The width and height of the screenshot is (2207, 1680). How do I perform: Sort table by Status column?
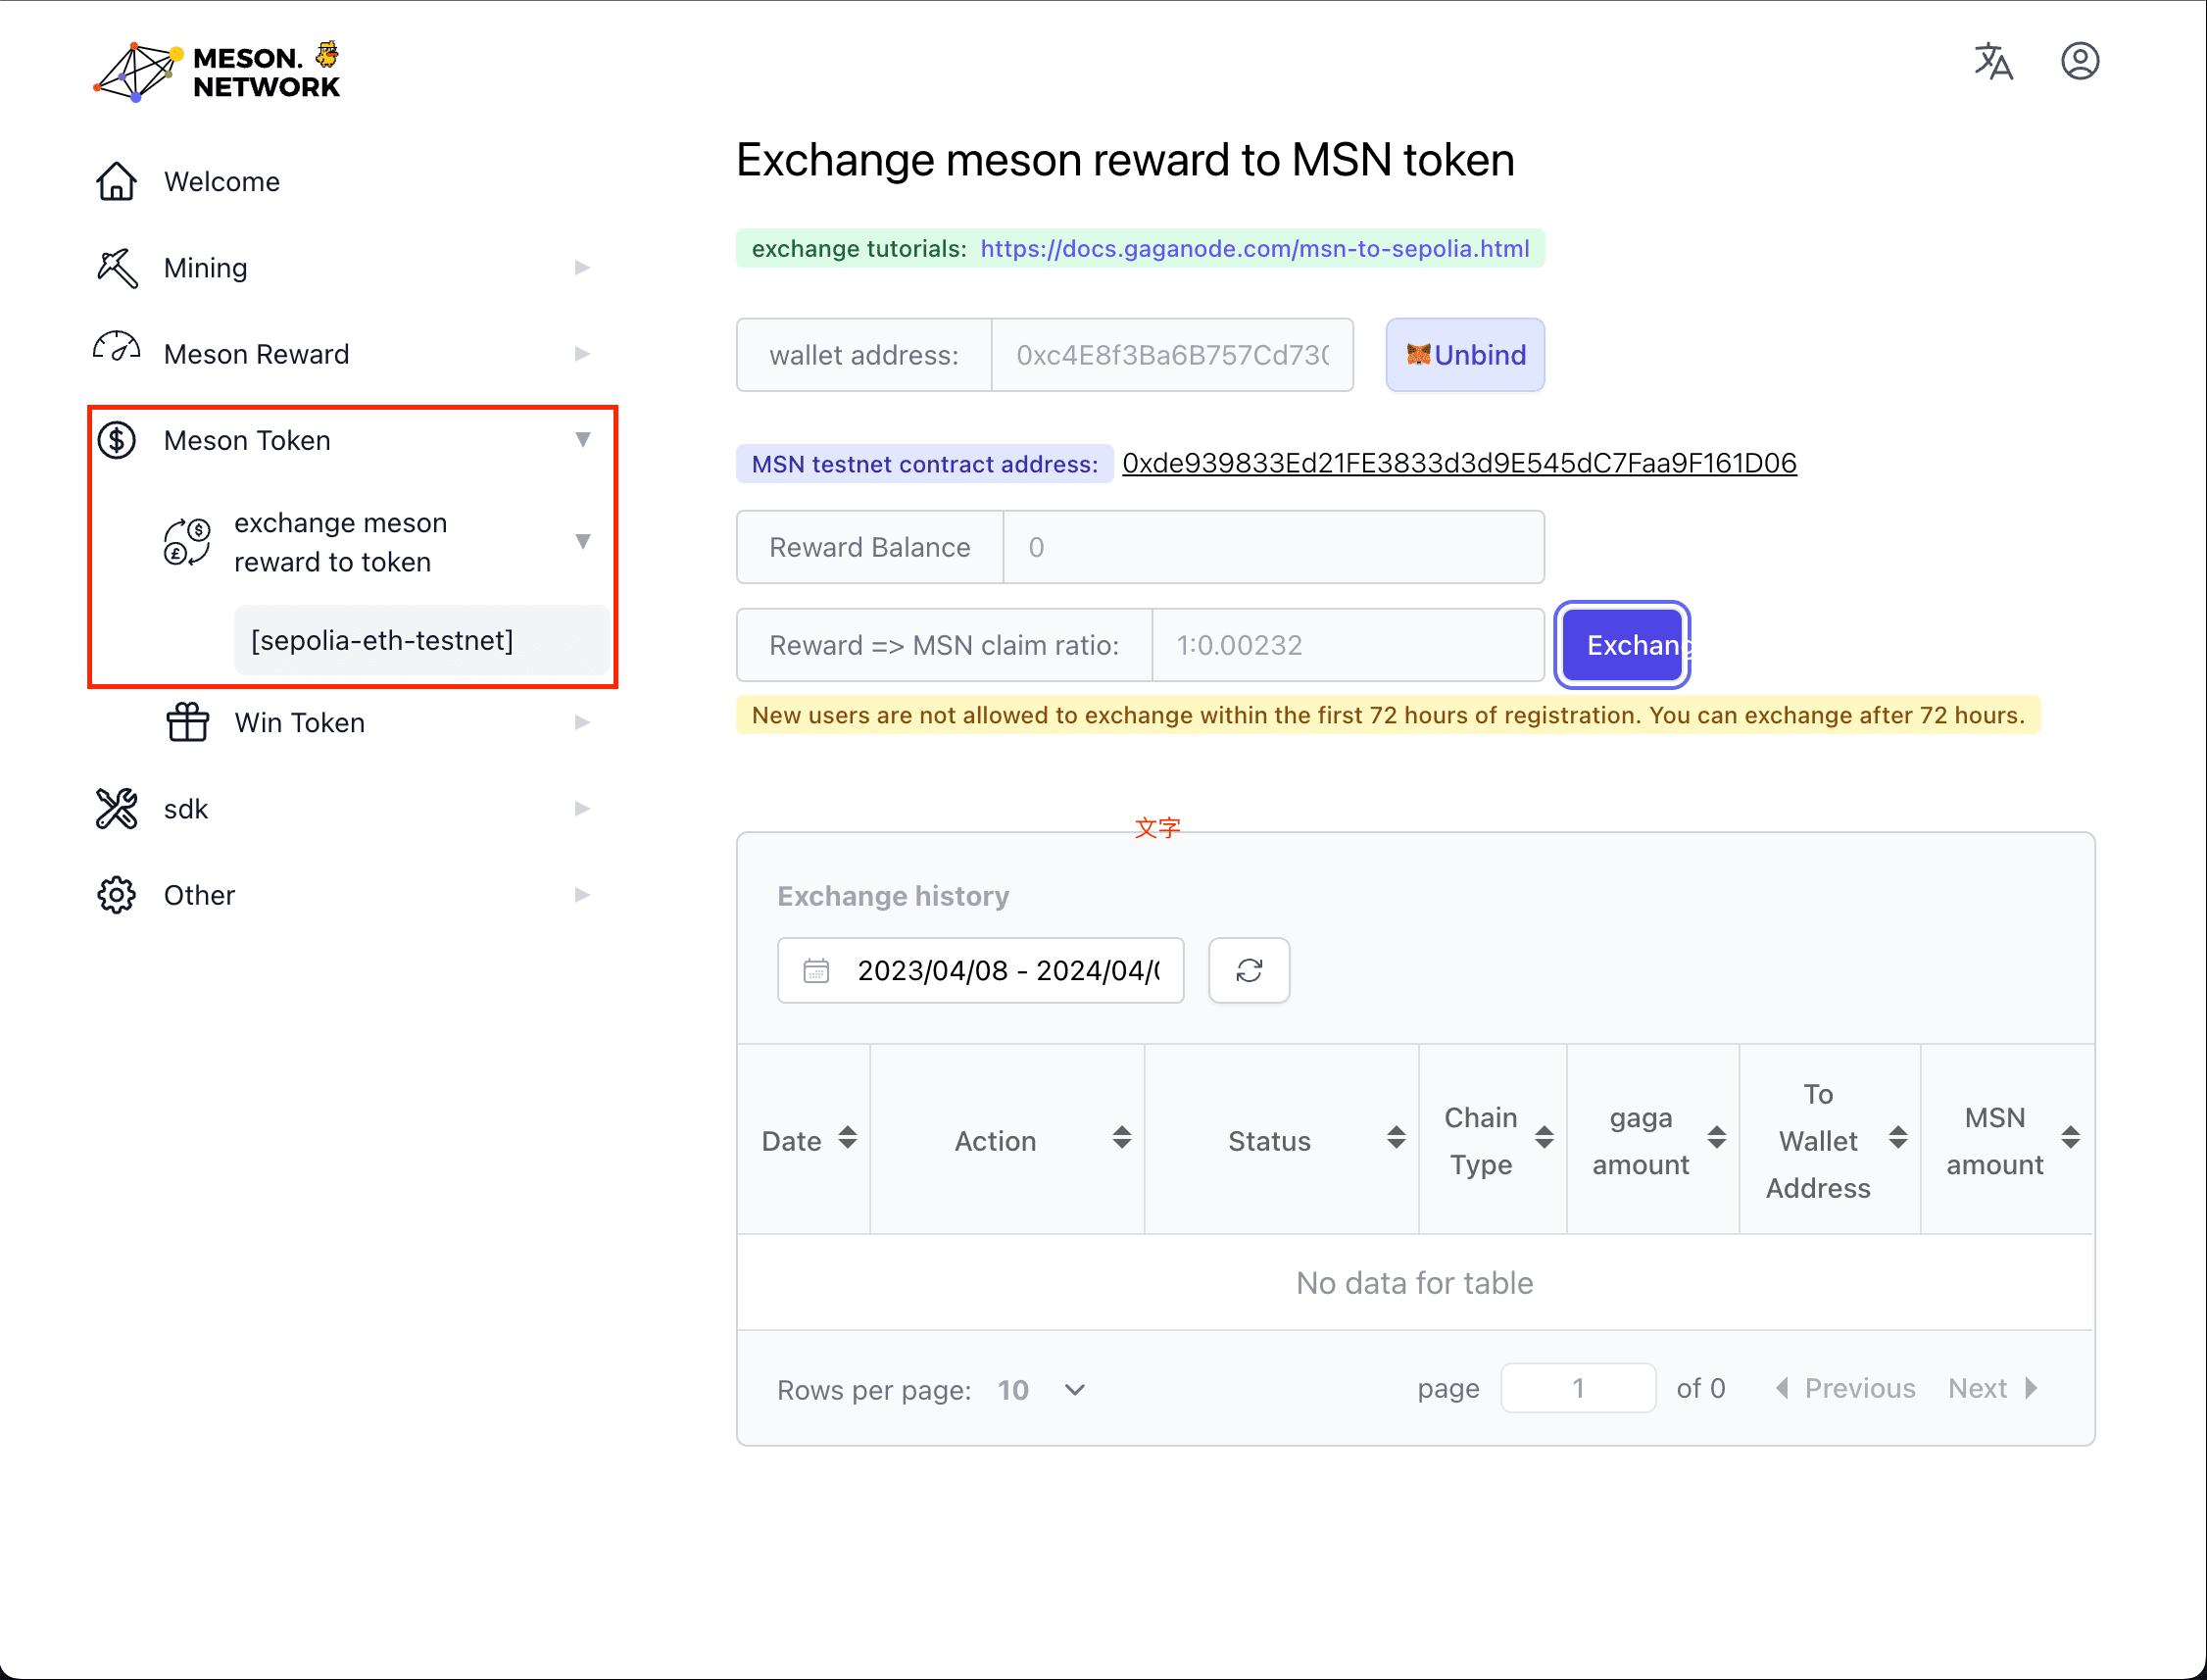1395,1138
